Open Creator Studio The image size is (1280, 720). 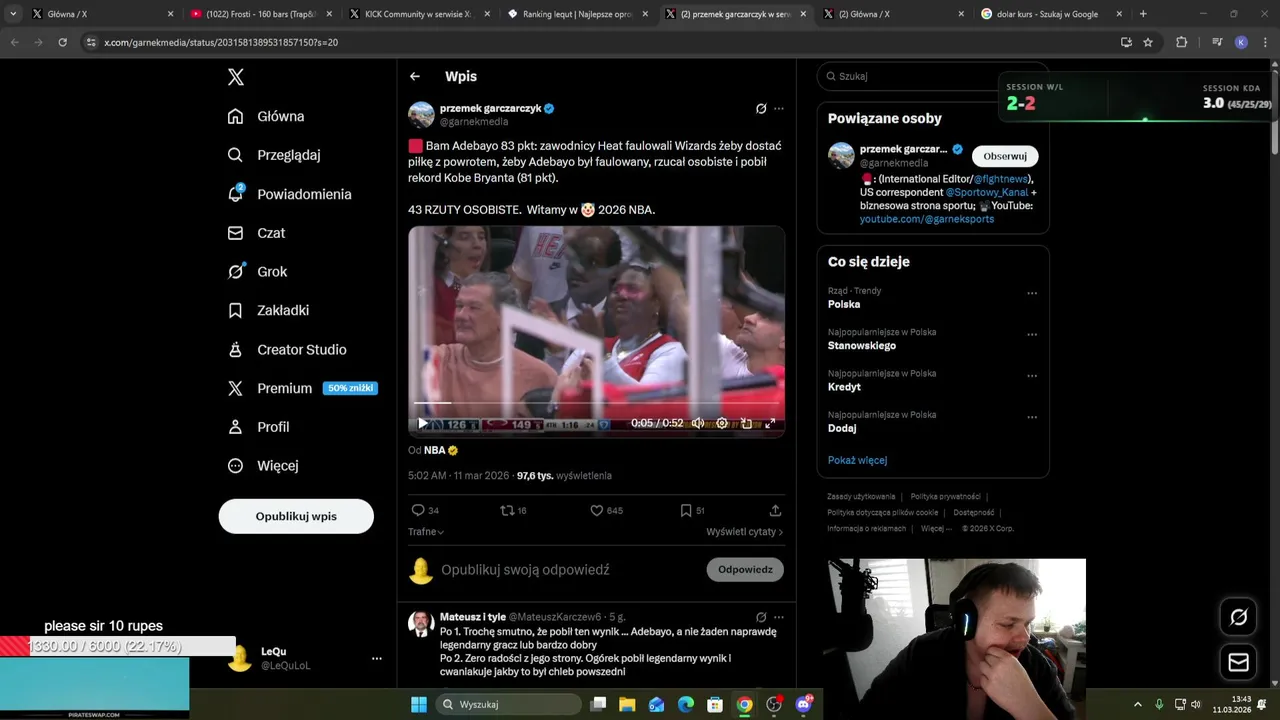tap(287, 349)
